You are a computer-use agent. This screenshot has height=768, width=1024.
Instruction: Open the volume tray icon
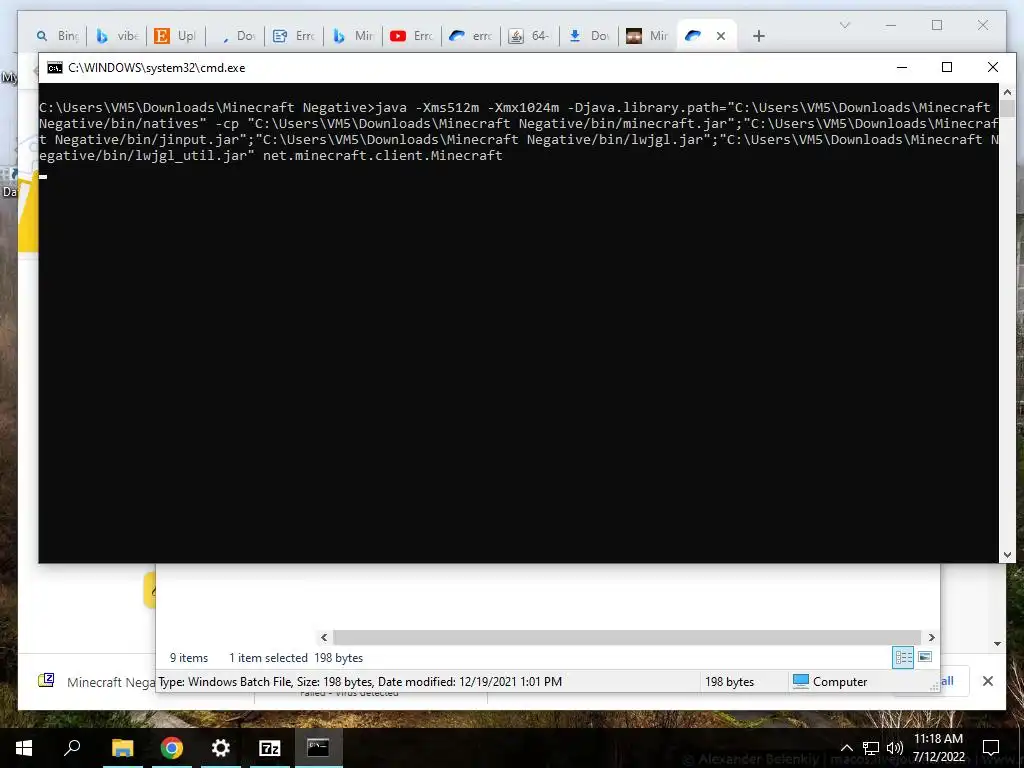tap(895, 748)
